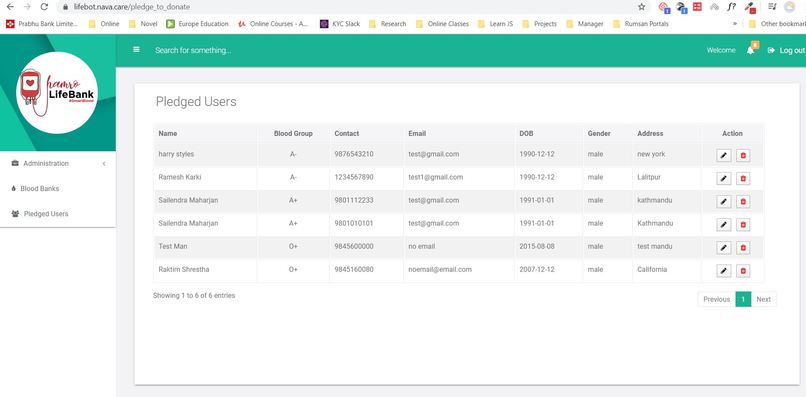Open the KYC Slack bookmark
This screenshot has width=806, height=397.
point(340,24)
